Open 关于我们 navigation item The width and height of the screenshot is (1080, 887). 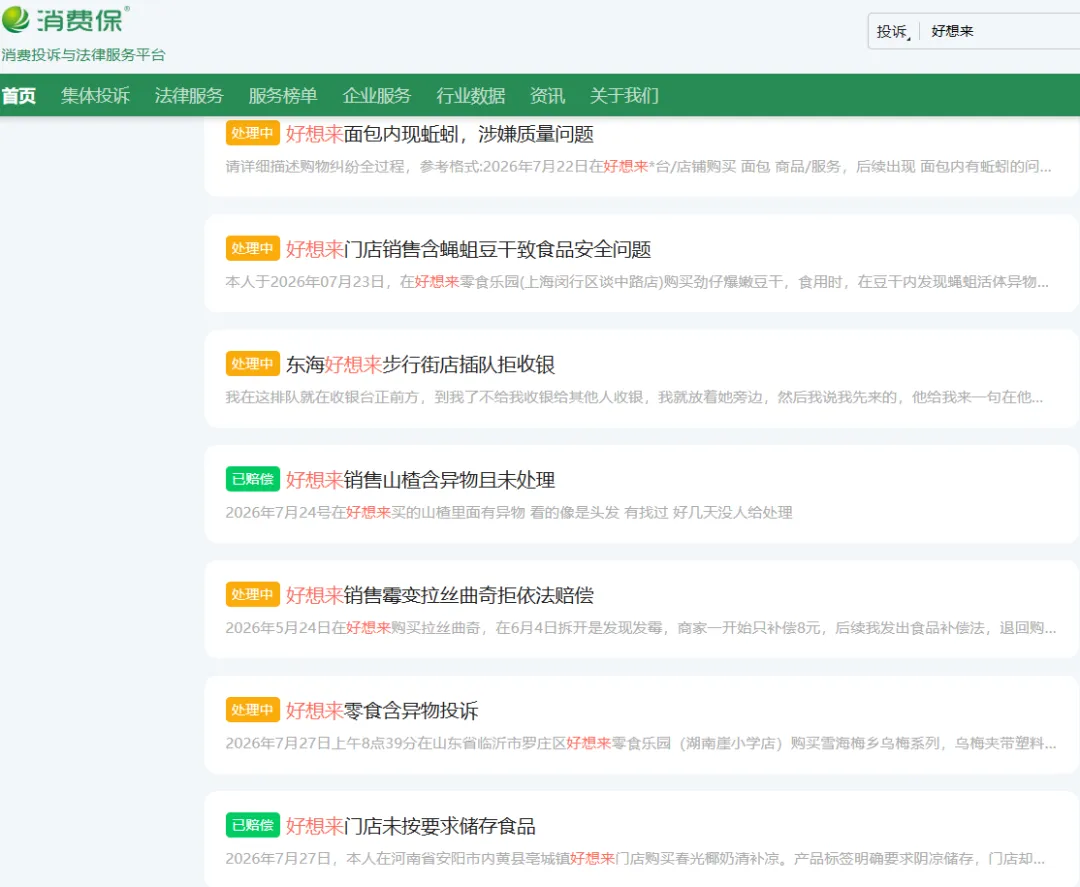(624, 95)
